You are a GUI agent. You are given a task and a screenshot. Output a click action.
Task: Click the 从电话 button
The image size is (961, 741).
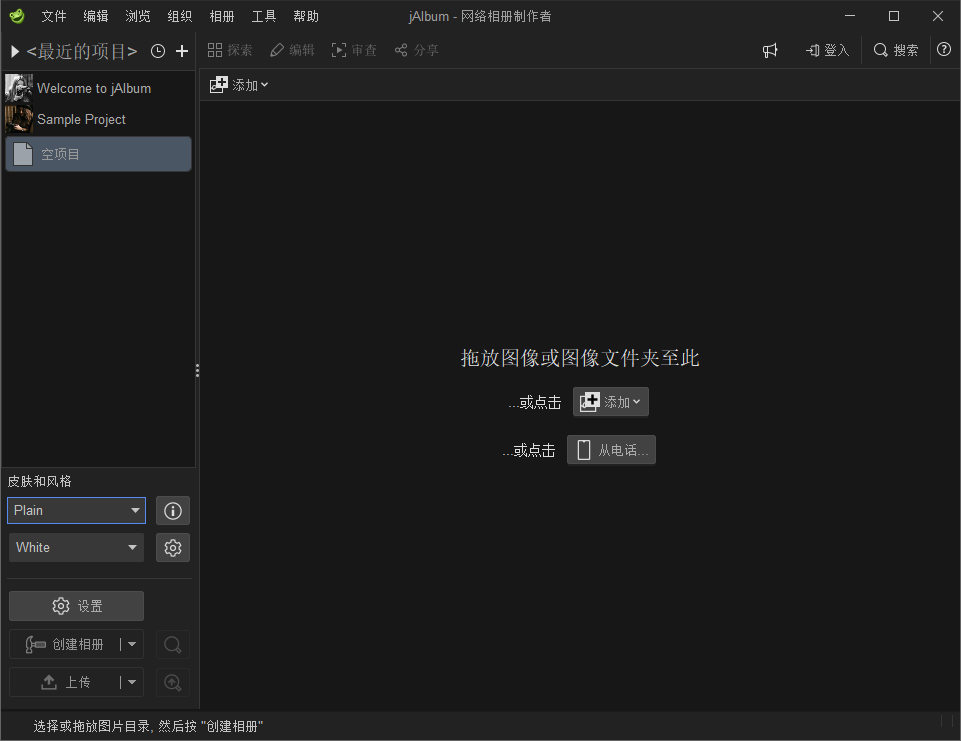[611, 450]
